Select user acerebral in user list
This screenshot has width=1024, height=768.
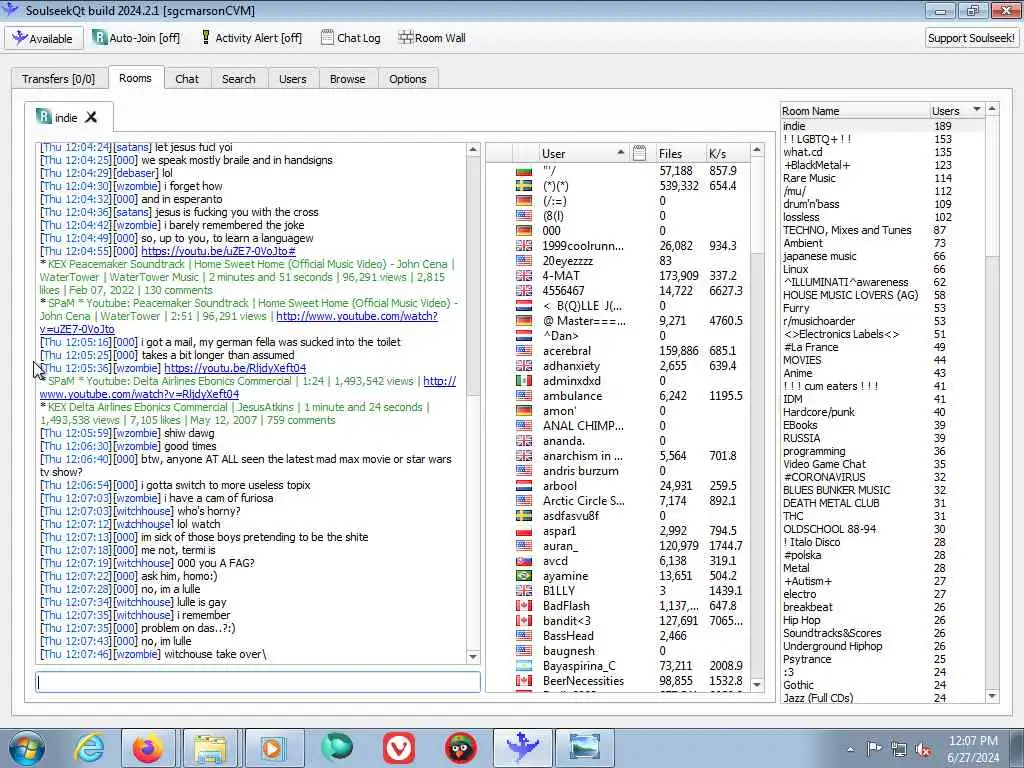(618, 351)
